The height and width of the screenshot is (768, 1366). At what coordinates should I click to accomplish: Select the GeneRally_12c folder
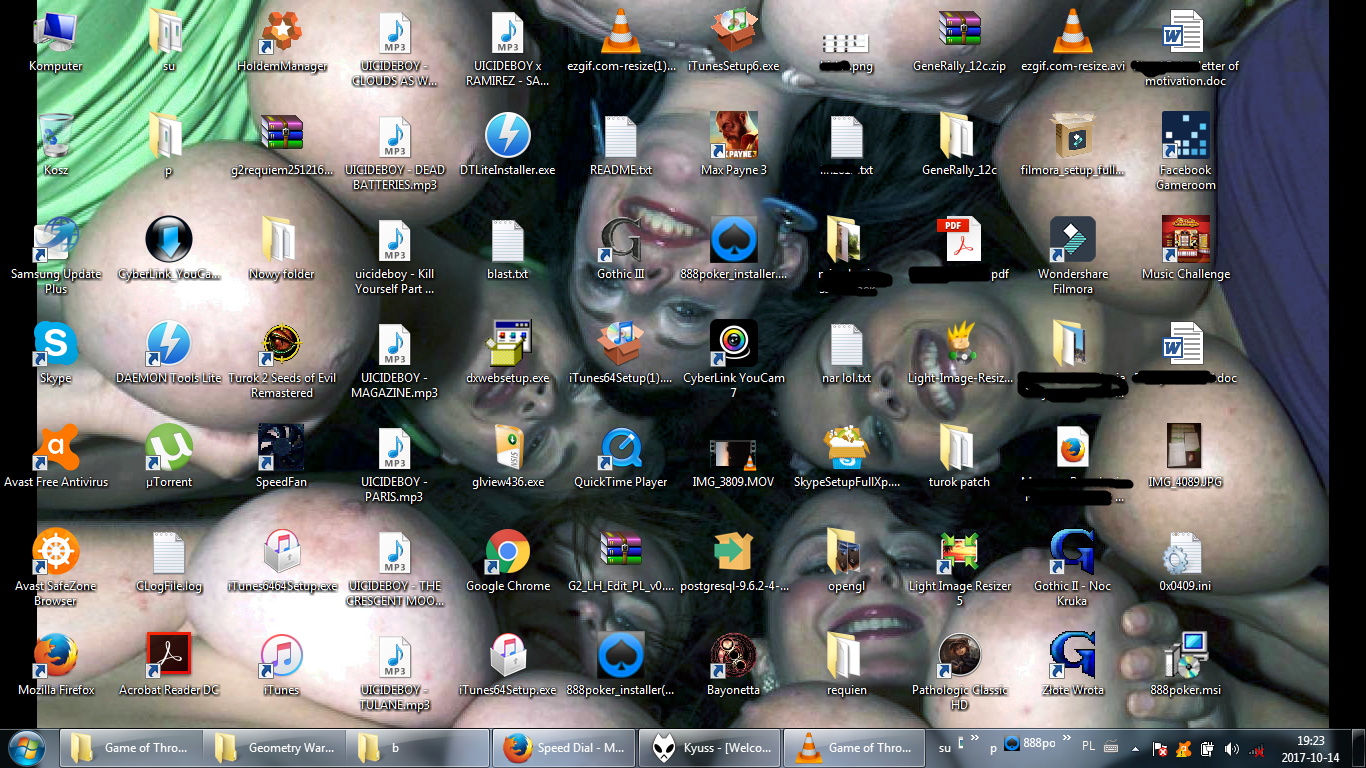tap(960, 145)
